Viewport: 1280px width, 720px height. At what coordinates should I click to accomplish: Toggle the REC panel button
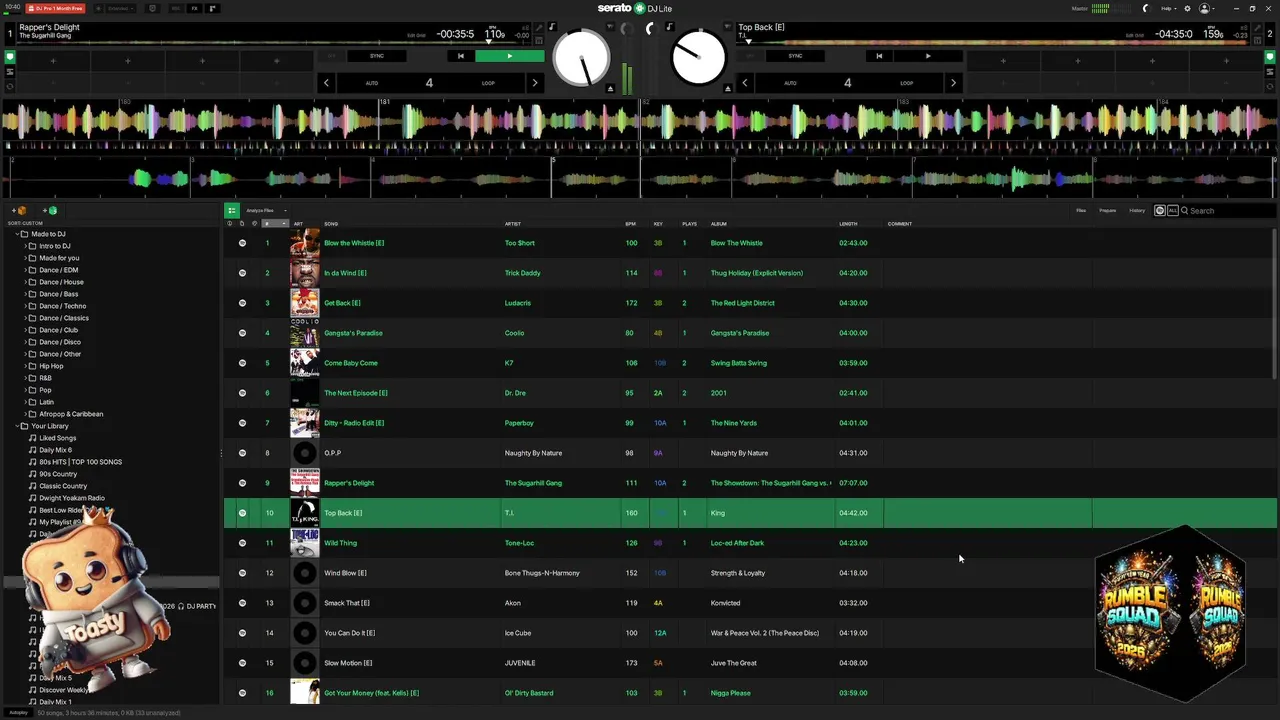[176, 8]
